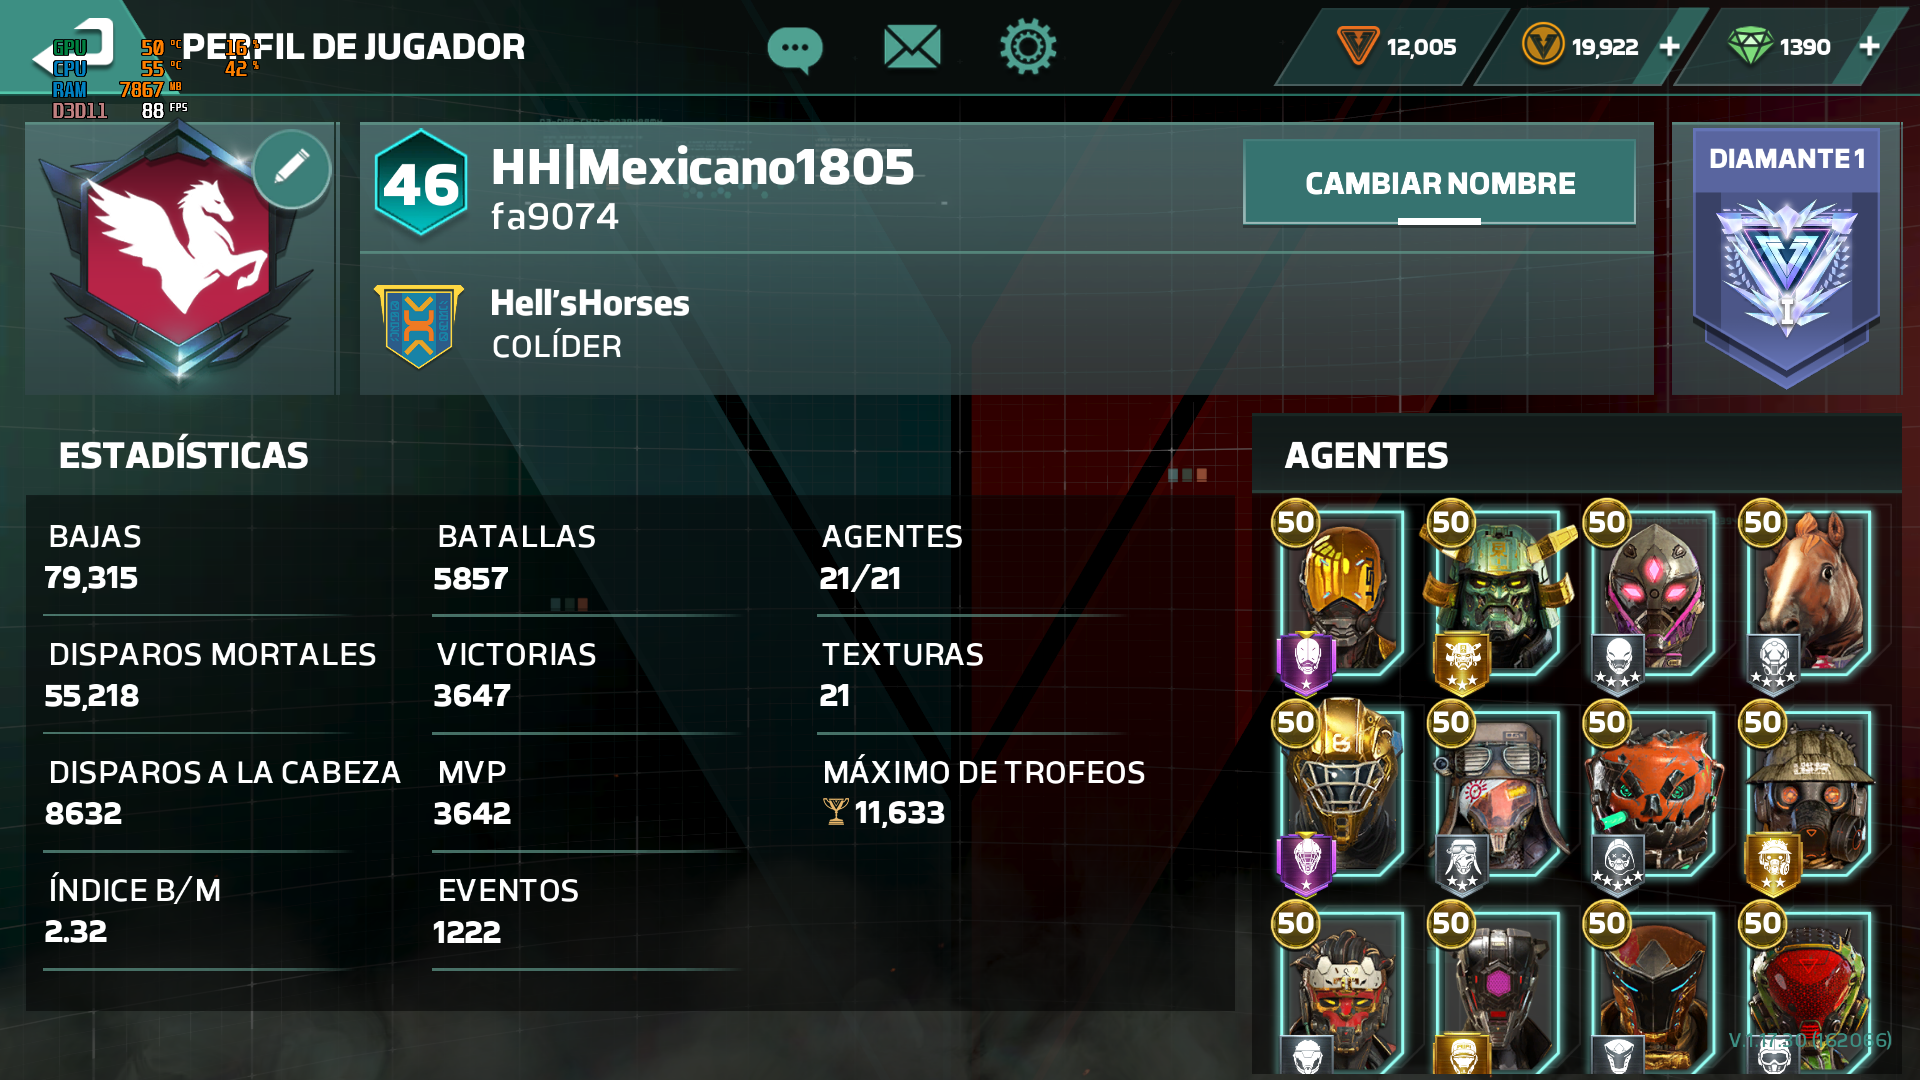Click the pencil edit avatar icon
This screenshot has height=1080, width=1920.
click(291, 168)
